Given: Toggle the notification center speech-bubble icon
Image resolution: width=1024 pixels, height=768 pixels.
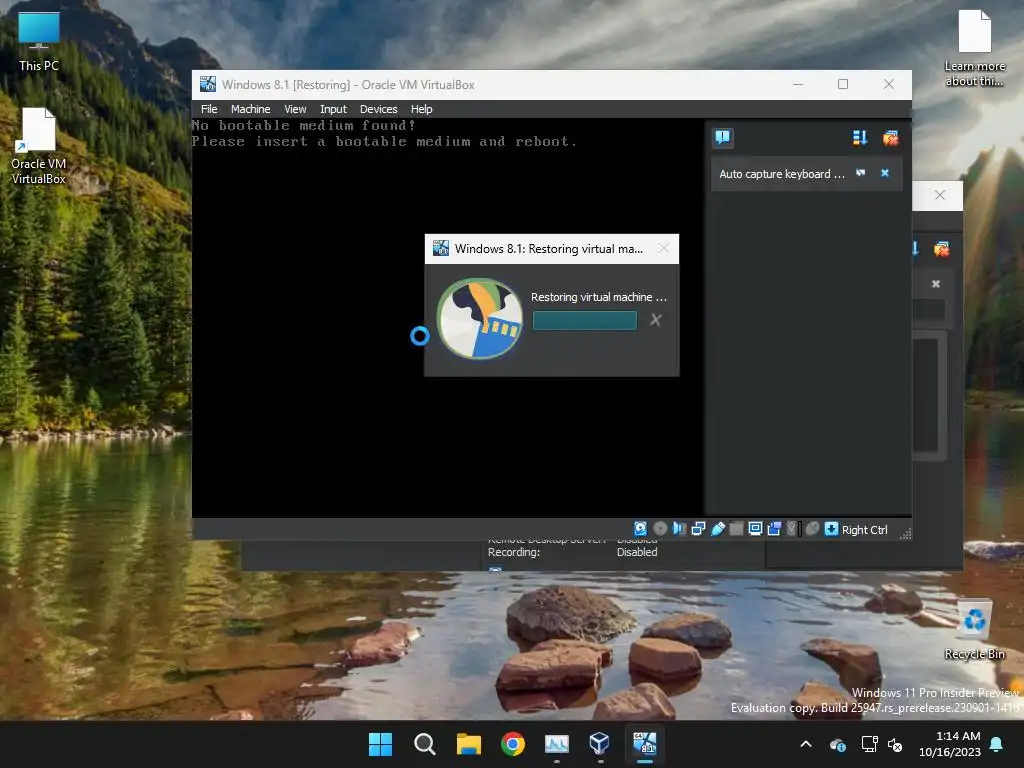Looking at the screenshot, I should point(723,137).
